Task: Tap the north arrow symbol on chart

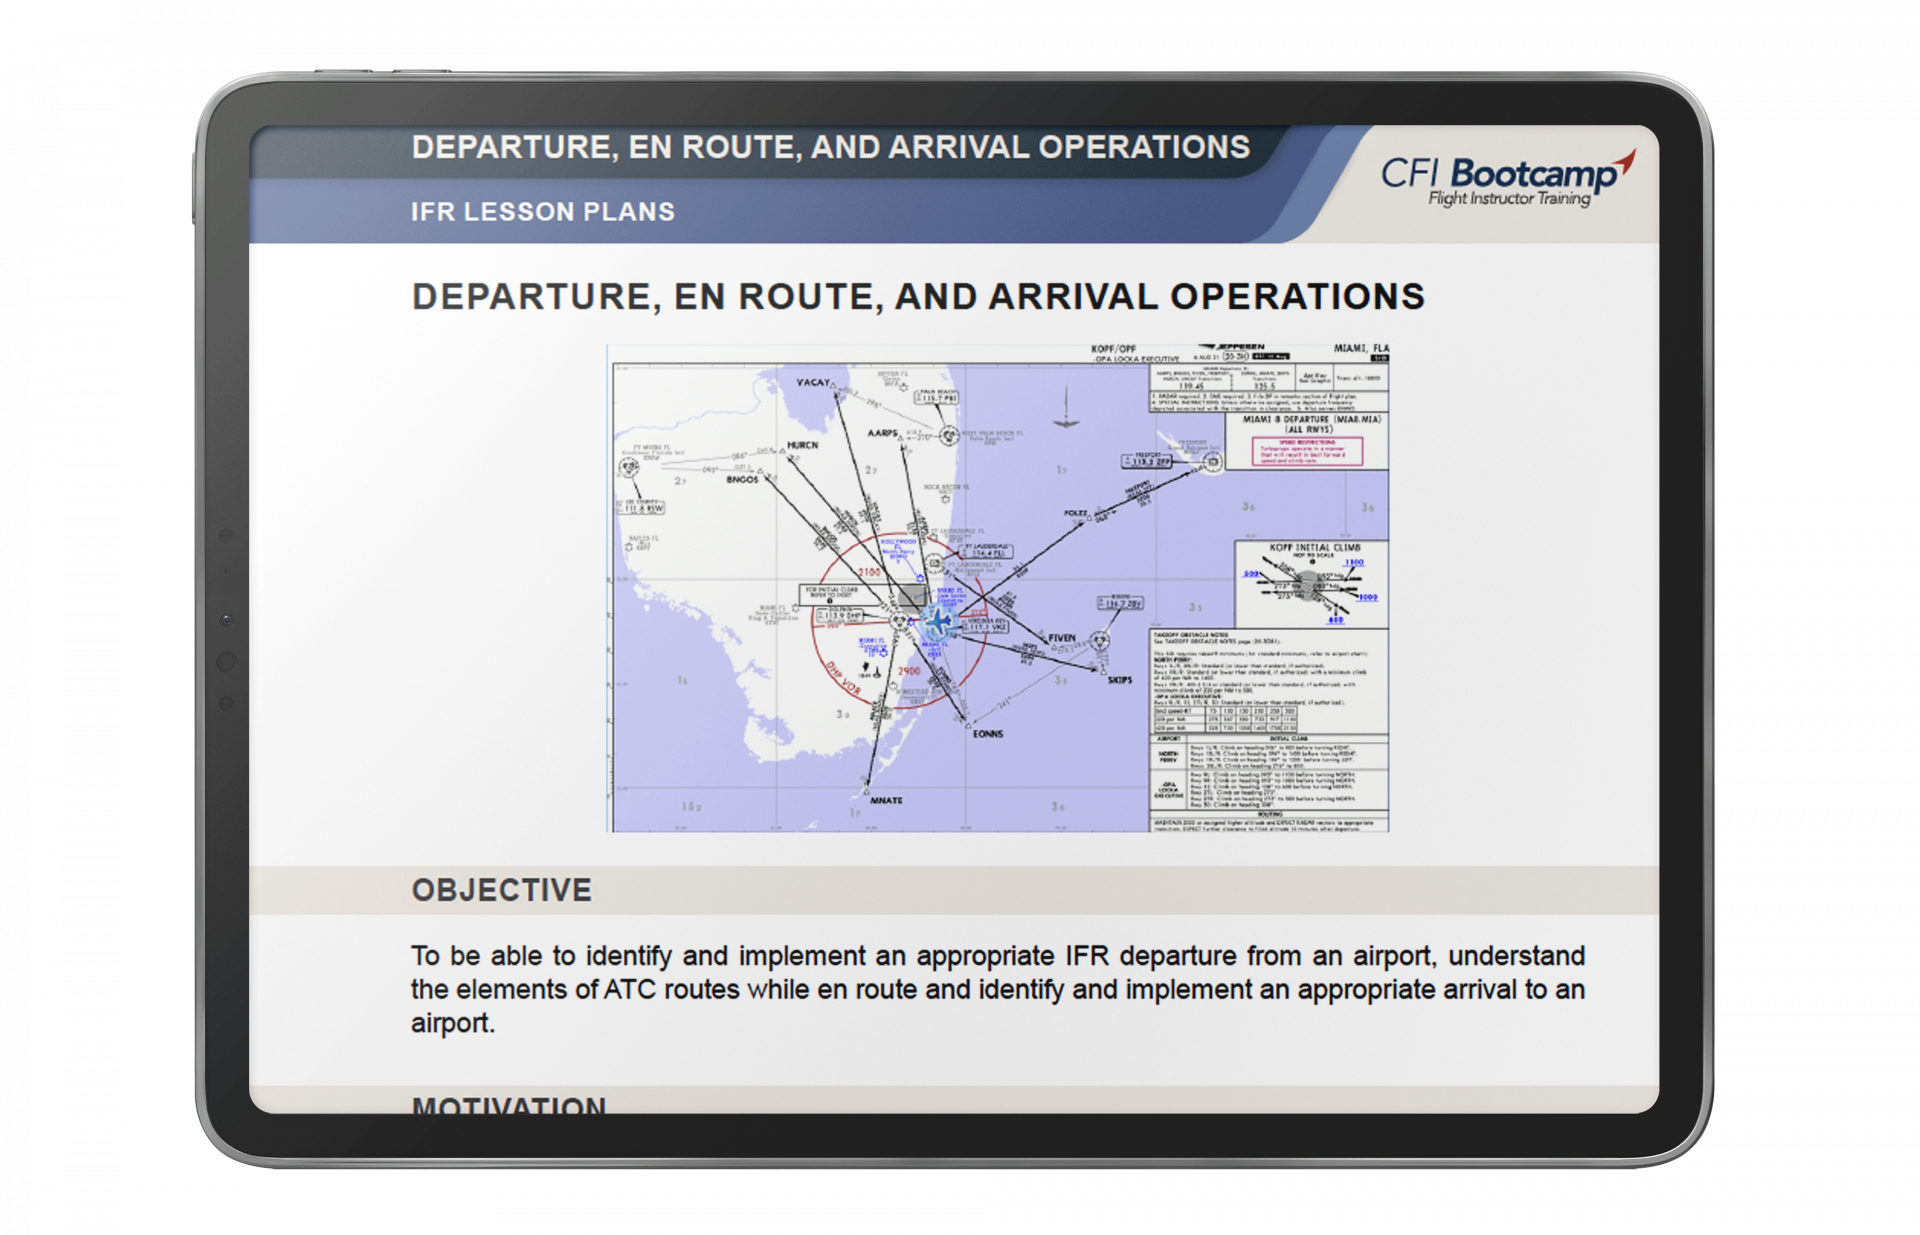Action: [1066, 409]
